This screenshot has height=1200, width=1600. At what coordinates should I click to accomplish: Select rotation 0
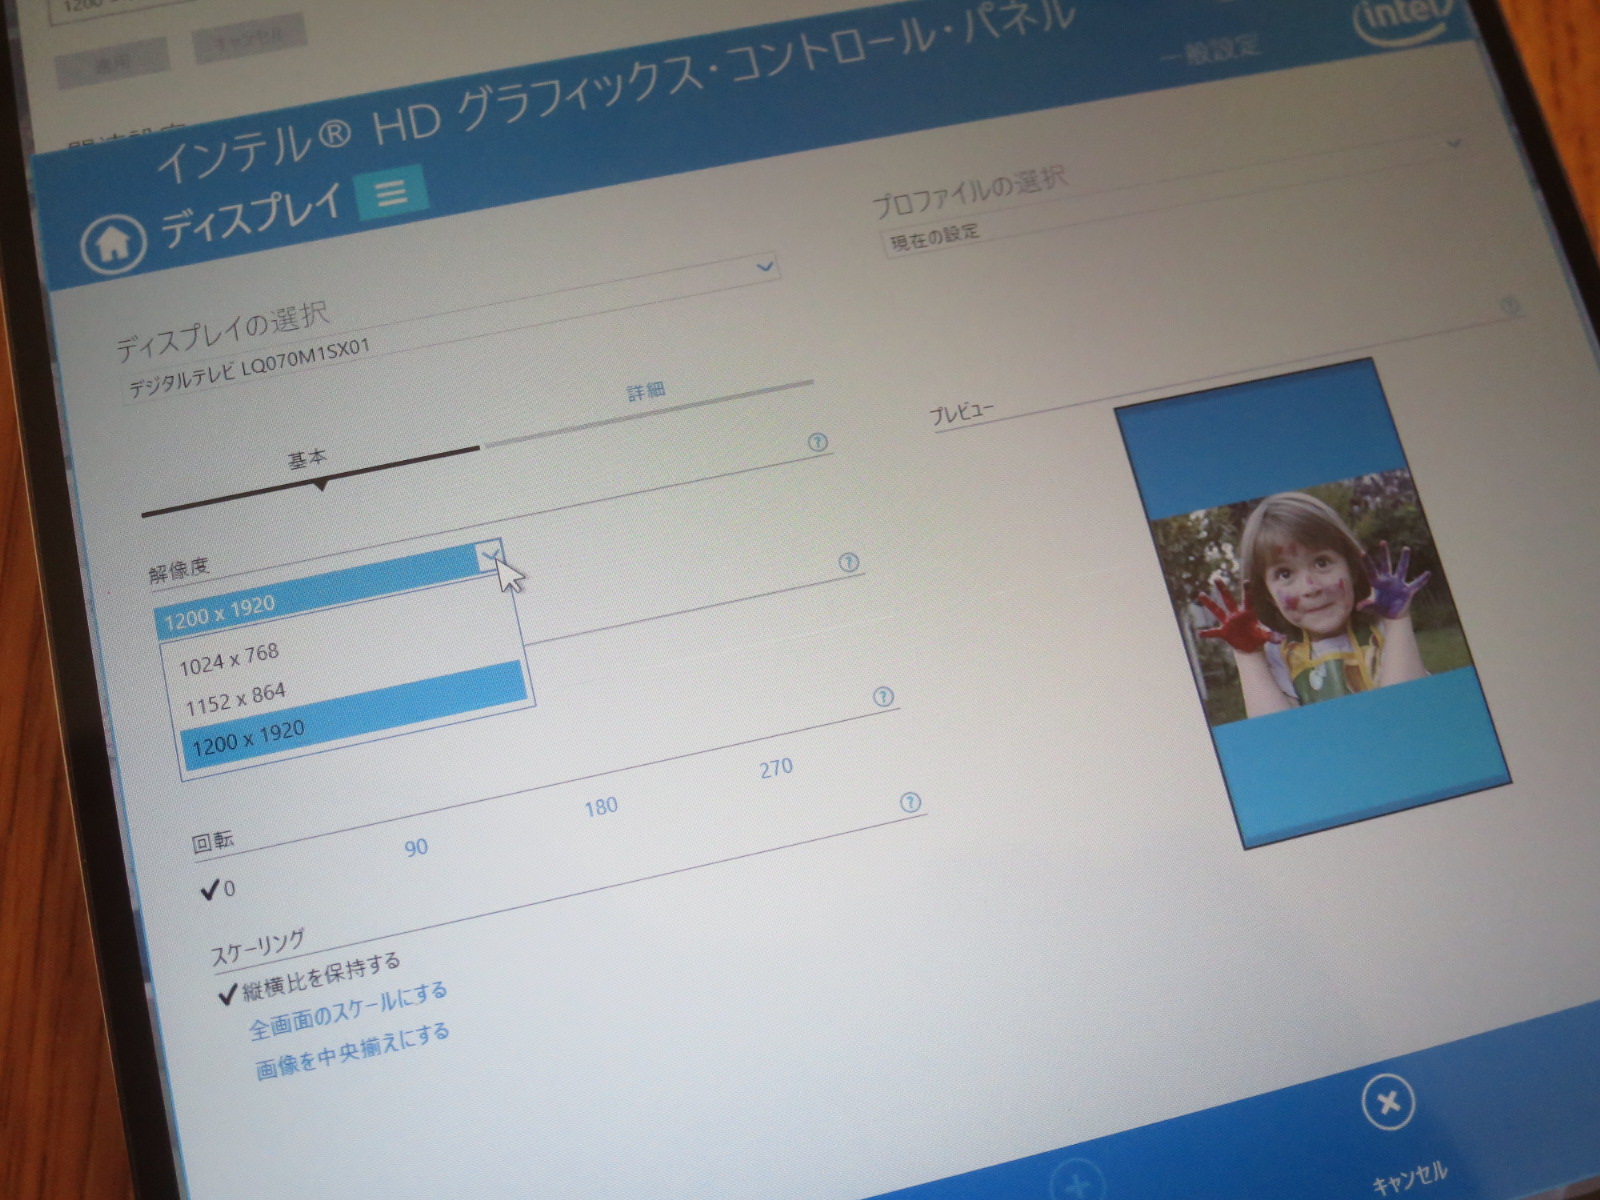click(218, 888)
